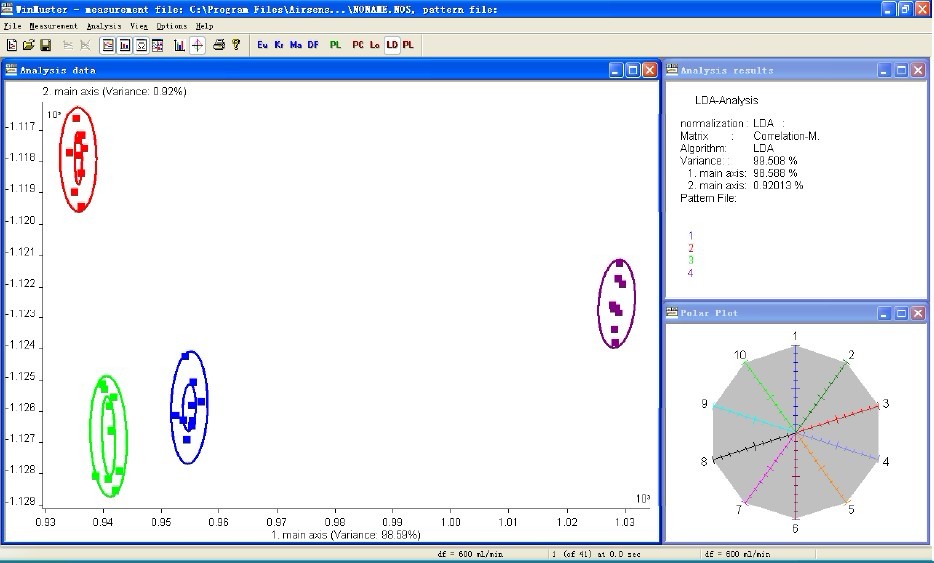
Task: Click the first greyed-out graph icon
Action: [68, 45]
